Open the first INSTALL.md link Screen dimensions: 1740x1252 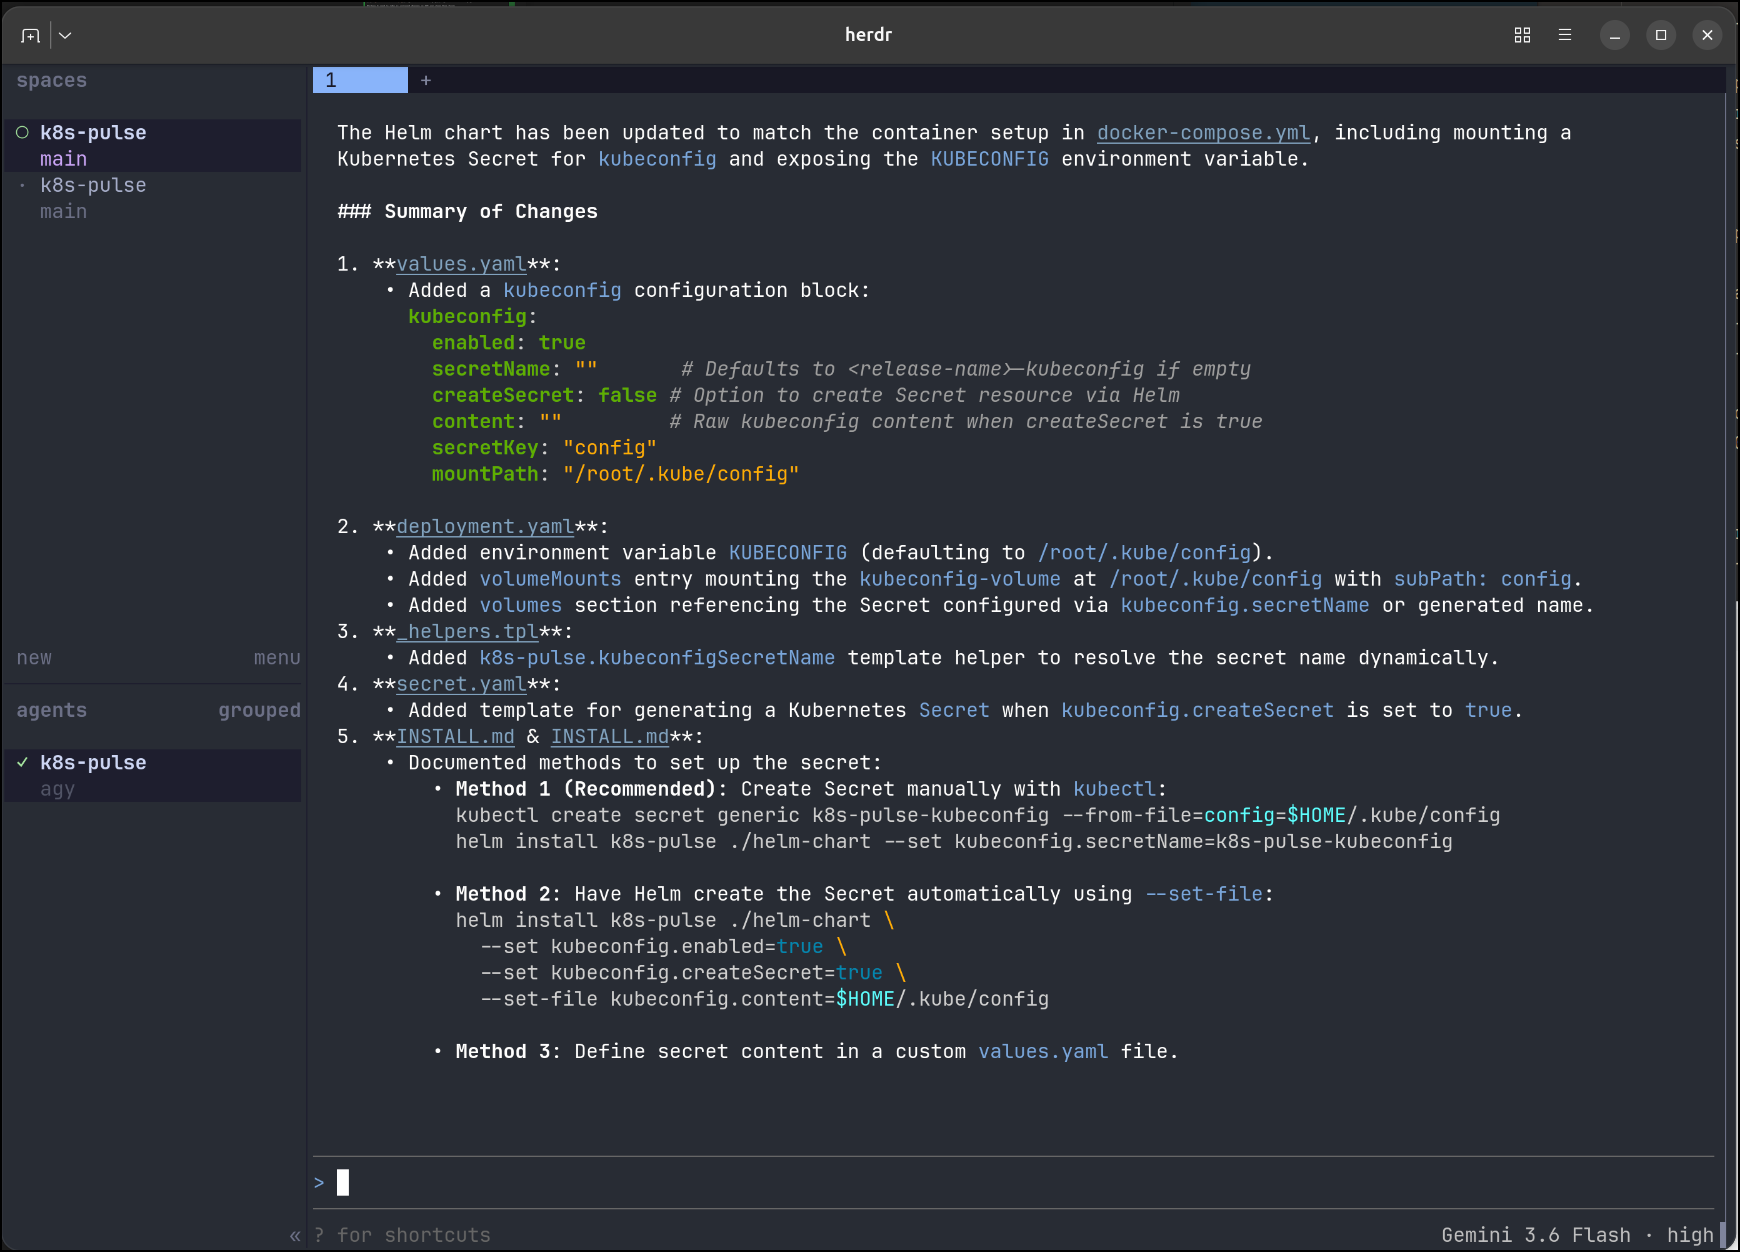click(456, 737)
